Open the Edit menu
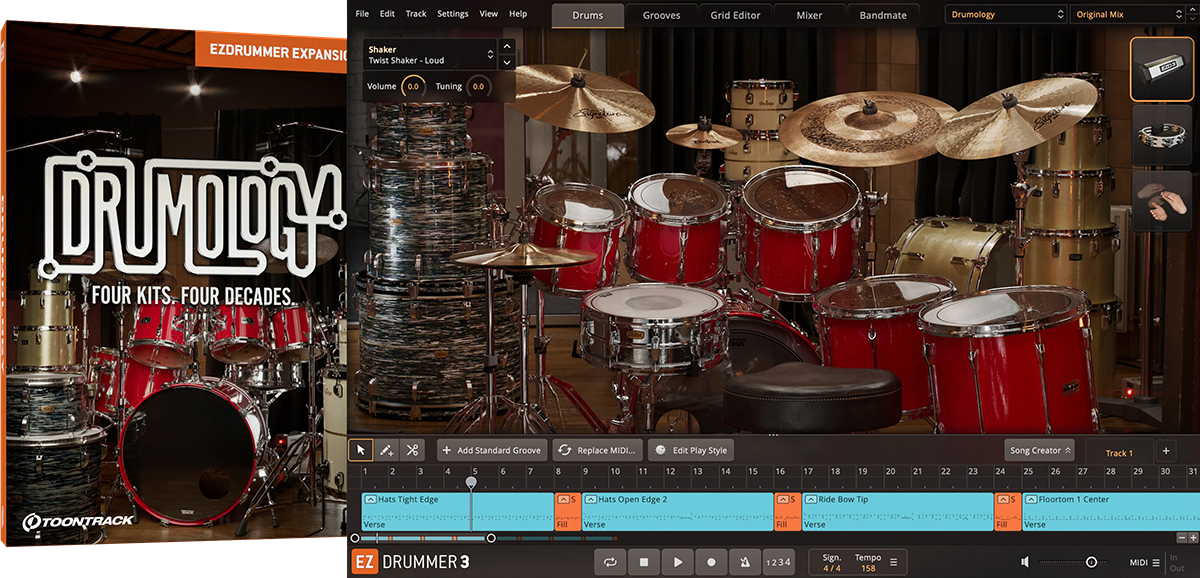Screen dimensions: 1200x578 click(387, 14)
